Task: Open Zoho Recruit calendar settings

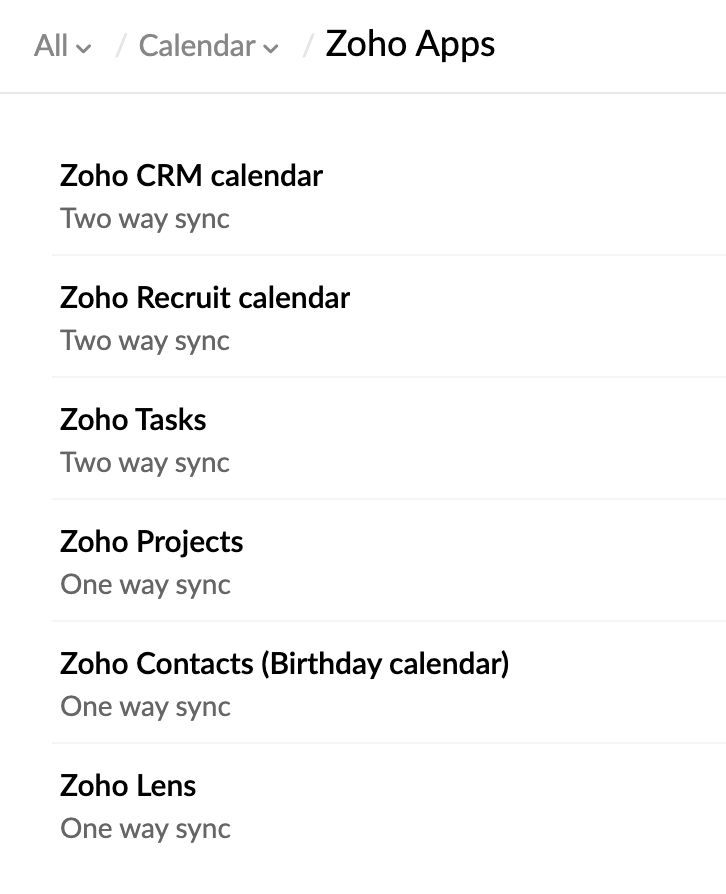Action: [205, 298]
